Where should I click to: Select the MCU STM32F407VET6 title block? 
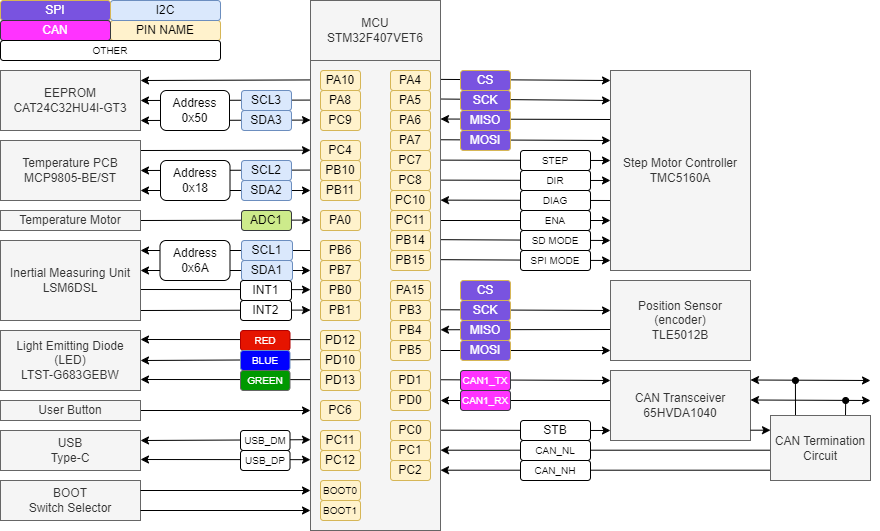coord(375,30)
